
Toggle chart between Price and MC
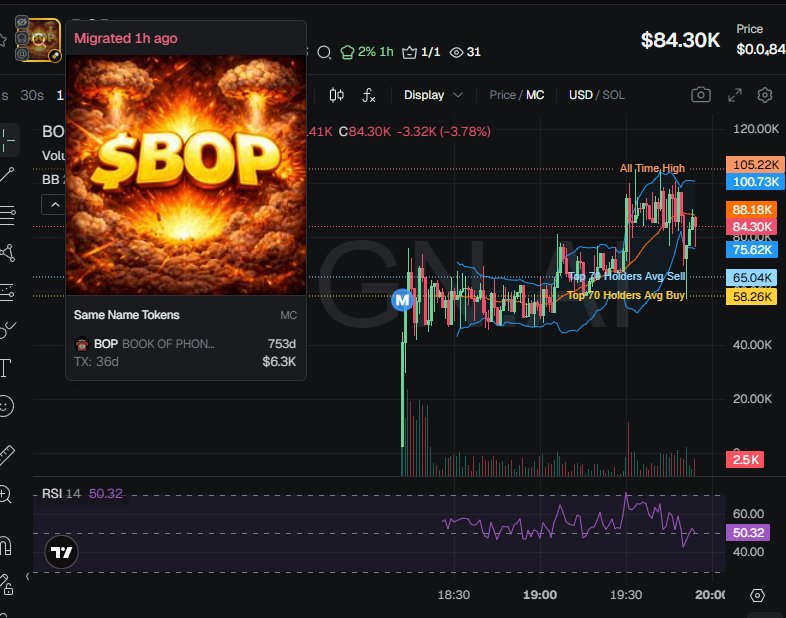[516, 95]
